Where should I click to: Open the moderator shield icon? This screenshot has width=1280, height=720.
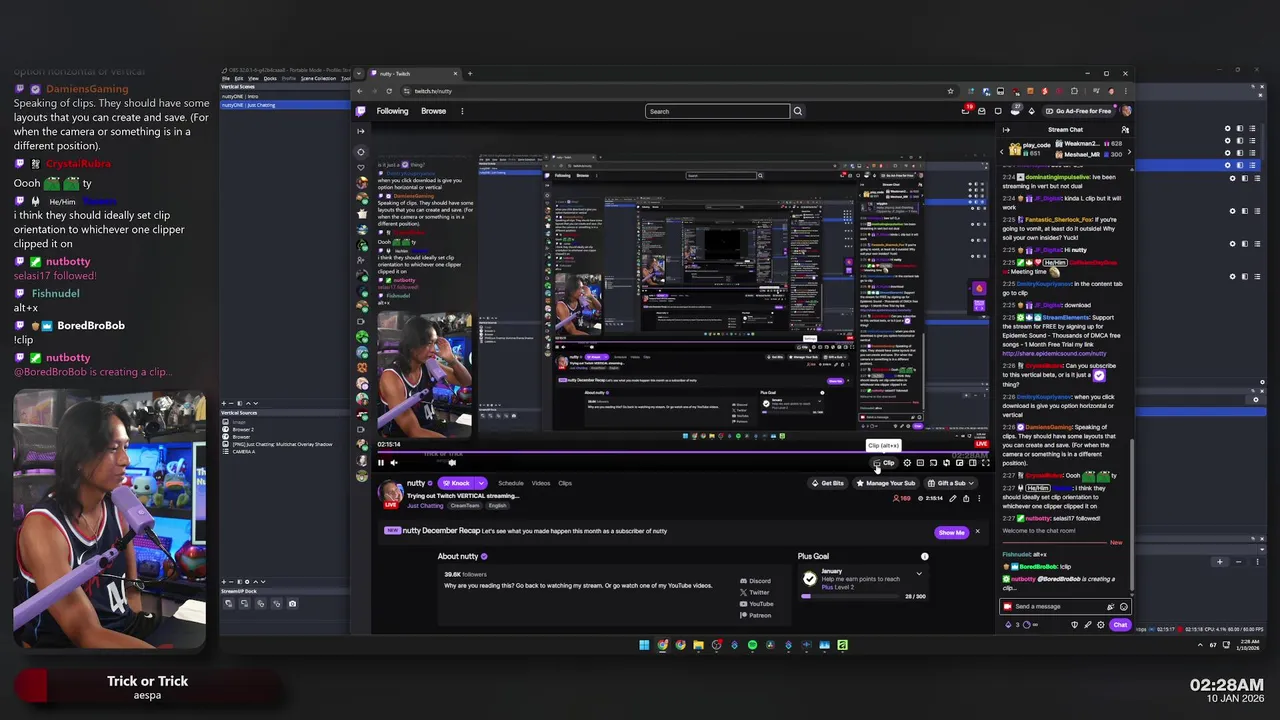coord(1074,625)
